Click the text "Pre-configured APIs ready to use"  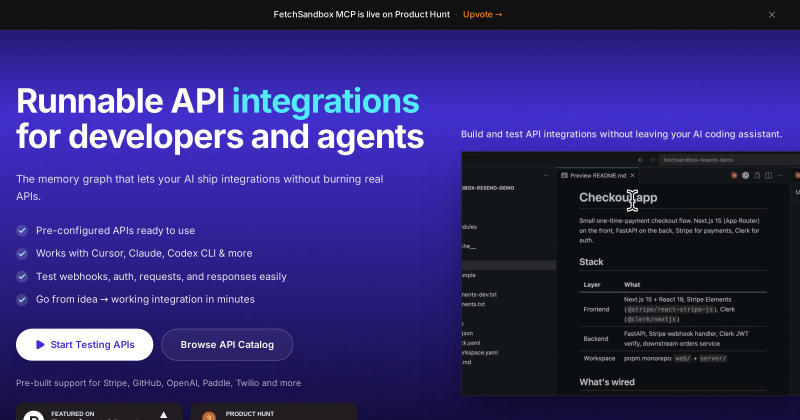click(115, 231)
